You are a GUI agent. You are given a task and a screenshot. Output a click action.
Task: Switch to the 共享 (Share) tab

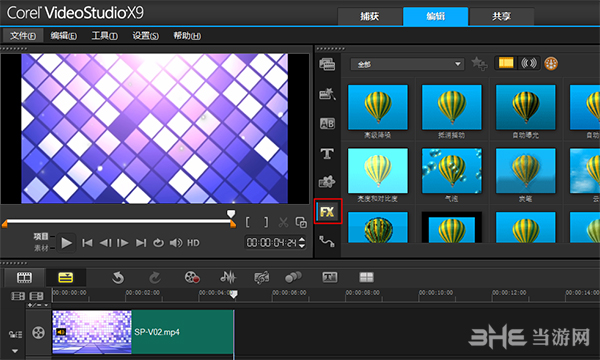click(x=501, y=16)
